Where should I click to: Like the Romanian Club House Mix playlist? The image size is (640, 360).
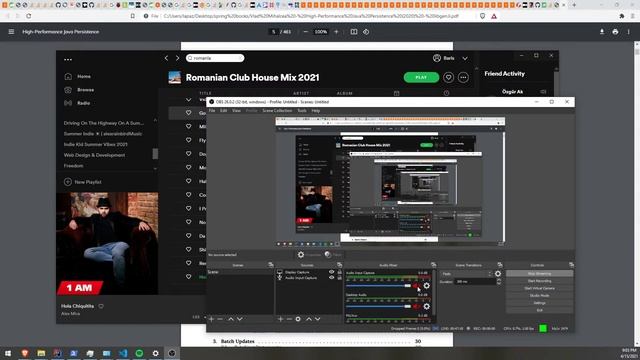(x=448, y=77)
